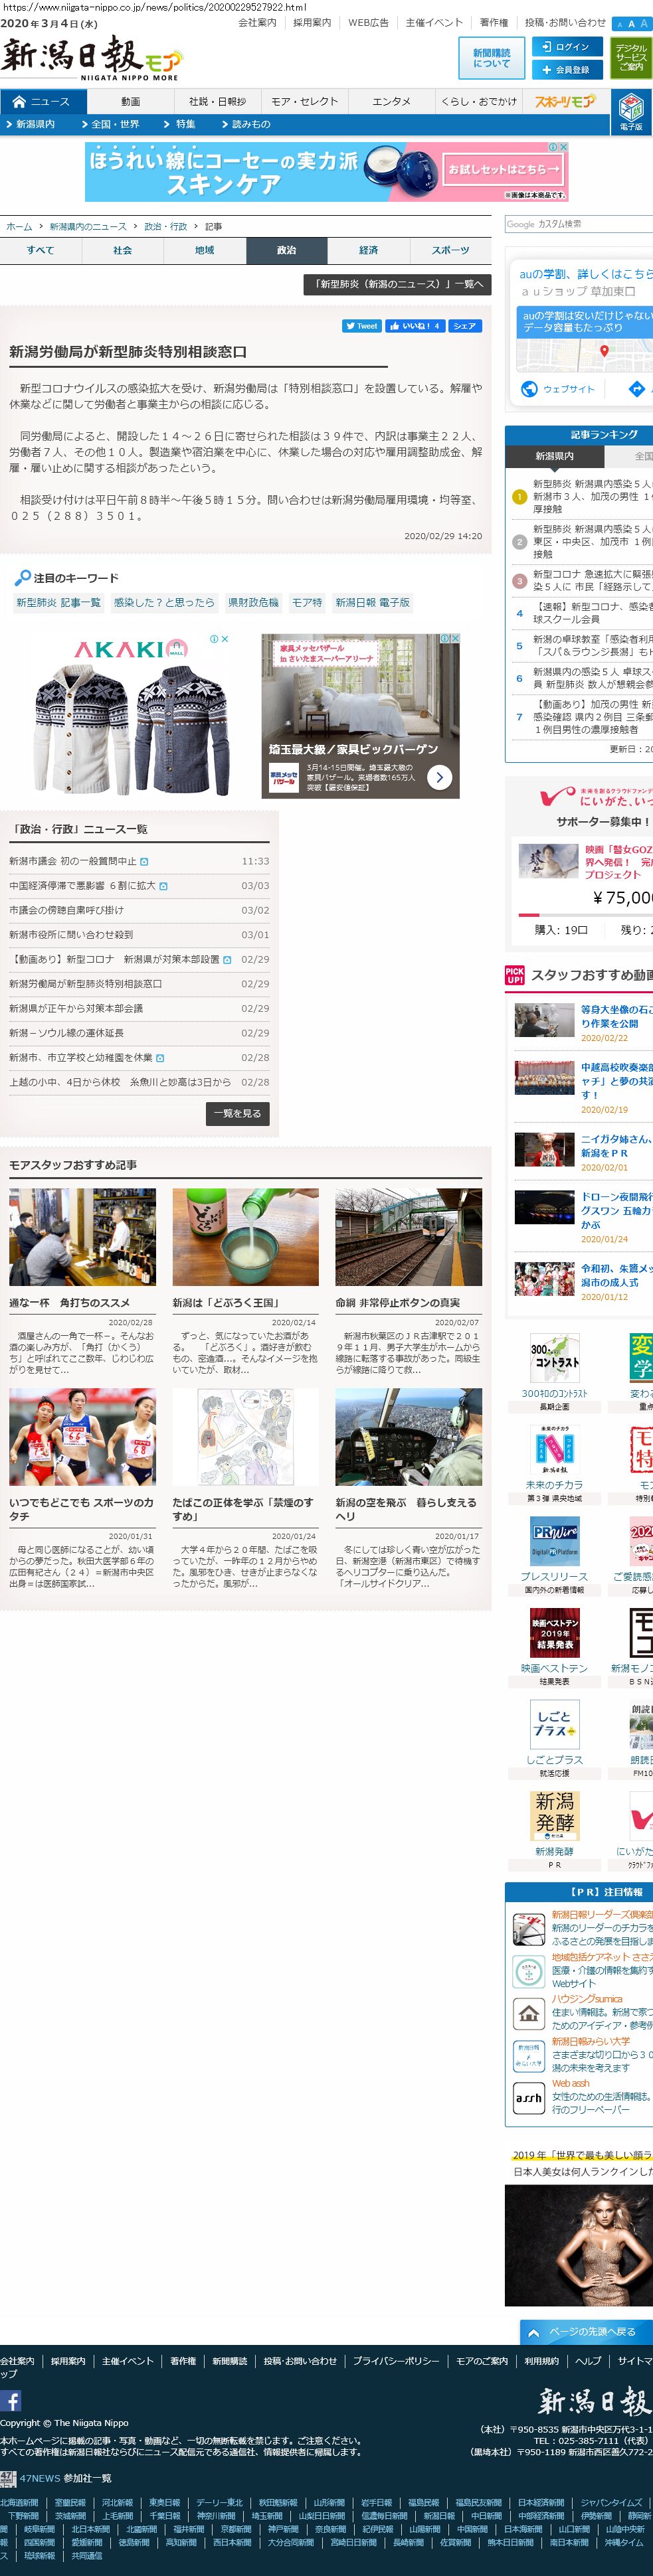The height and width of the screenshot is (2576, 653).
Task: Click the 一覧を見る button
Action: click(237, 1113)
